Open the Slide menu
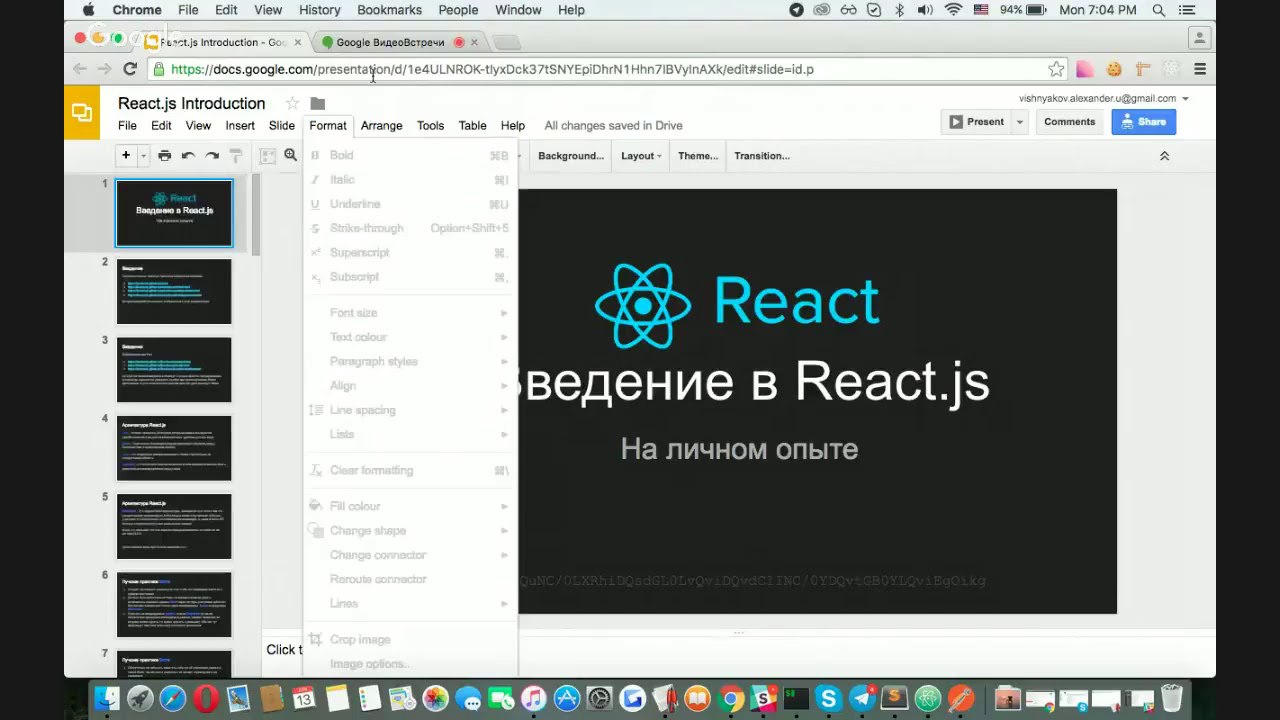Screen dimensions: 1280x720 tap(282, 125)
